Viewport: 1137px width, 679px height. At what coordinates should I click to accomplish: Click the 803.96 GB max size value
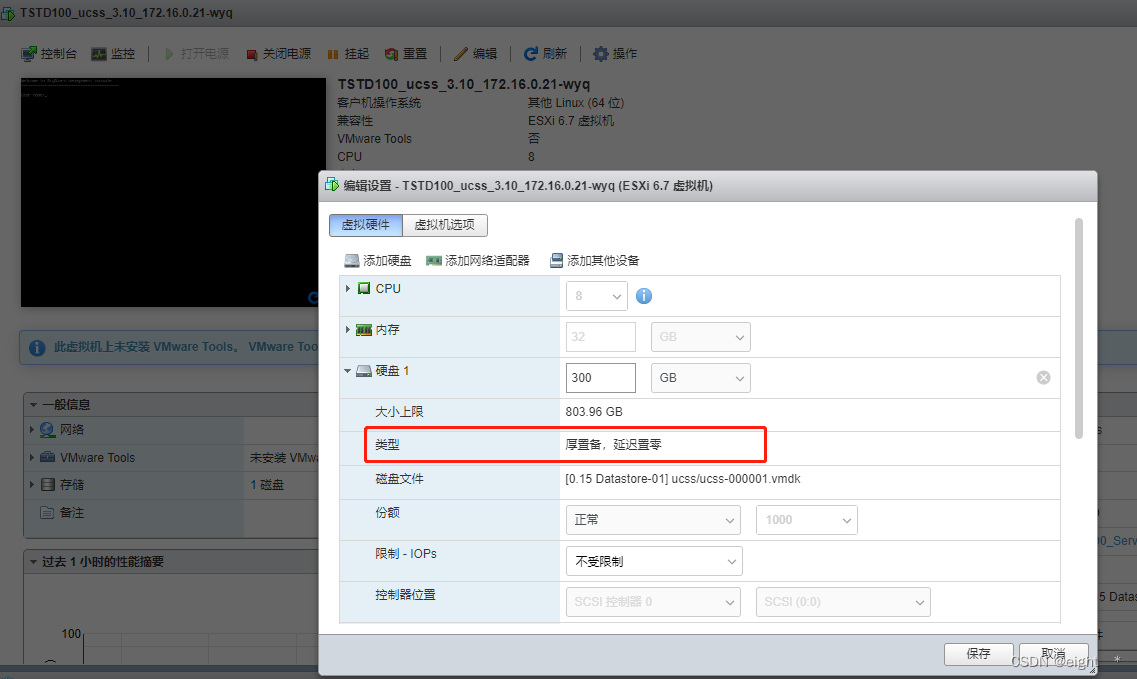click(x=594, y=412)
